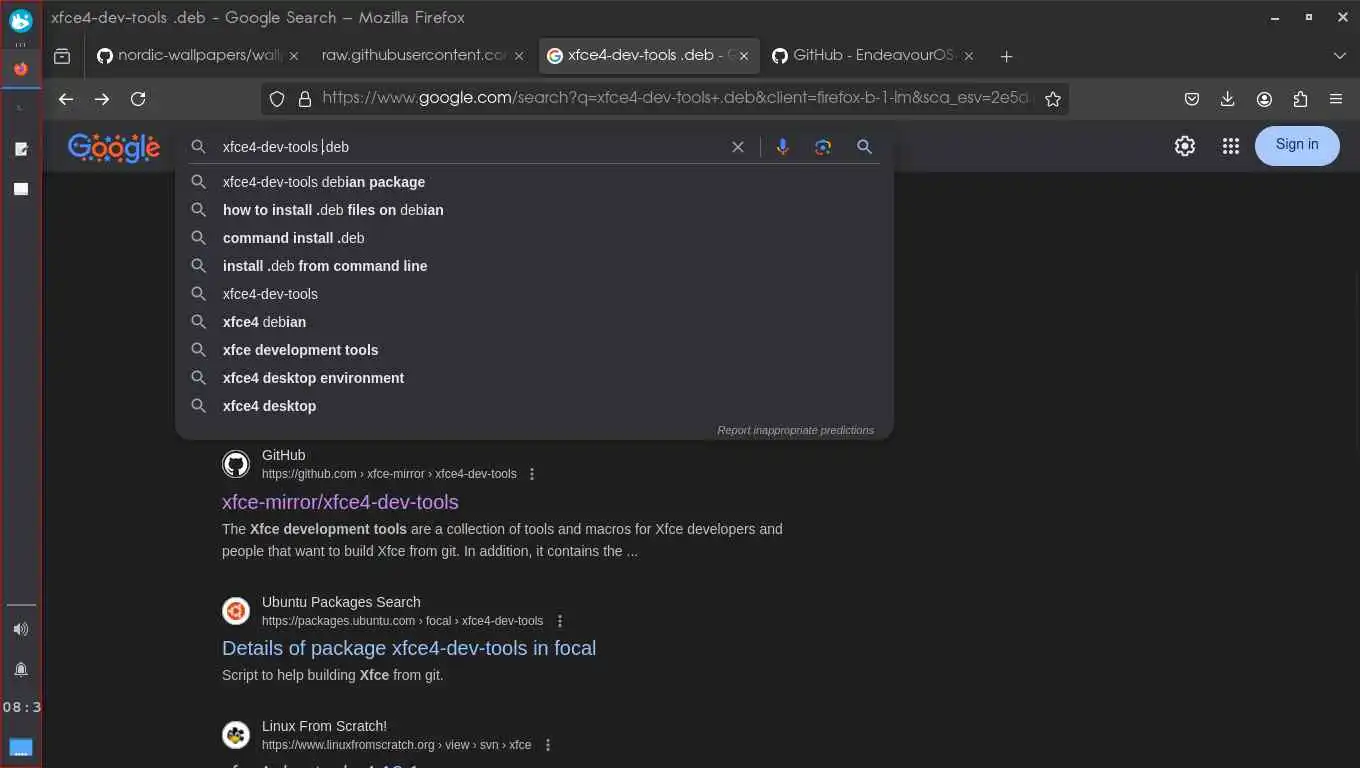Choose suggestion install .deb from command line
1360x768 pixels.
[x=534, y=266]
